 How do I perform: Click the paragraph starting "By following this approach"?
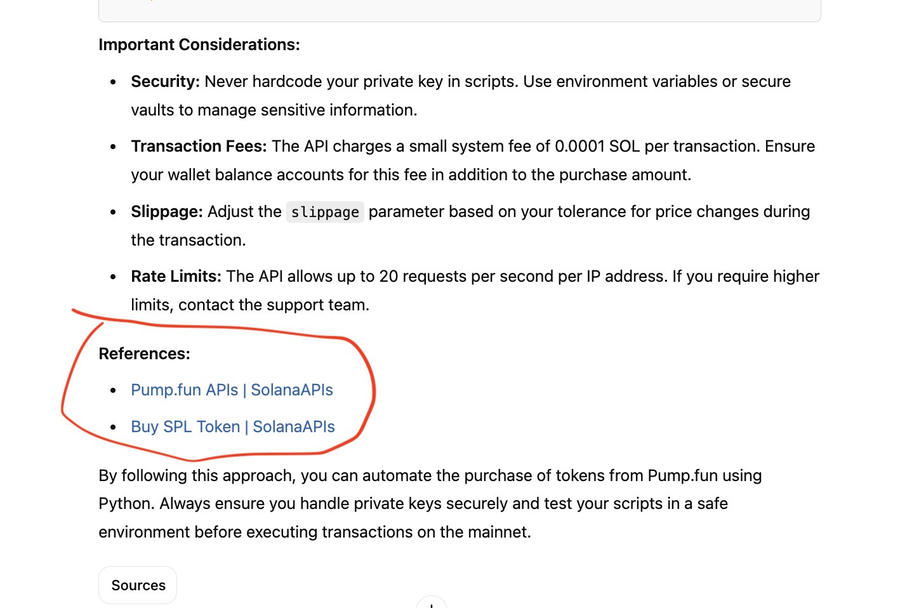coord(430,504)
